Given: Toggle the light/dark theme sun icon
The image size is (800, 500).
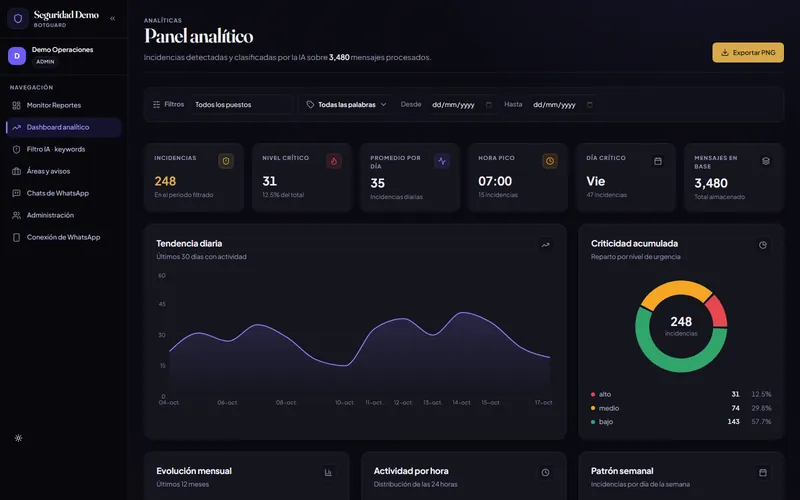Looking at the screenshot, I should pyautogui.click(x=18, y=438).
